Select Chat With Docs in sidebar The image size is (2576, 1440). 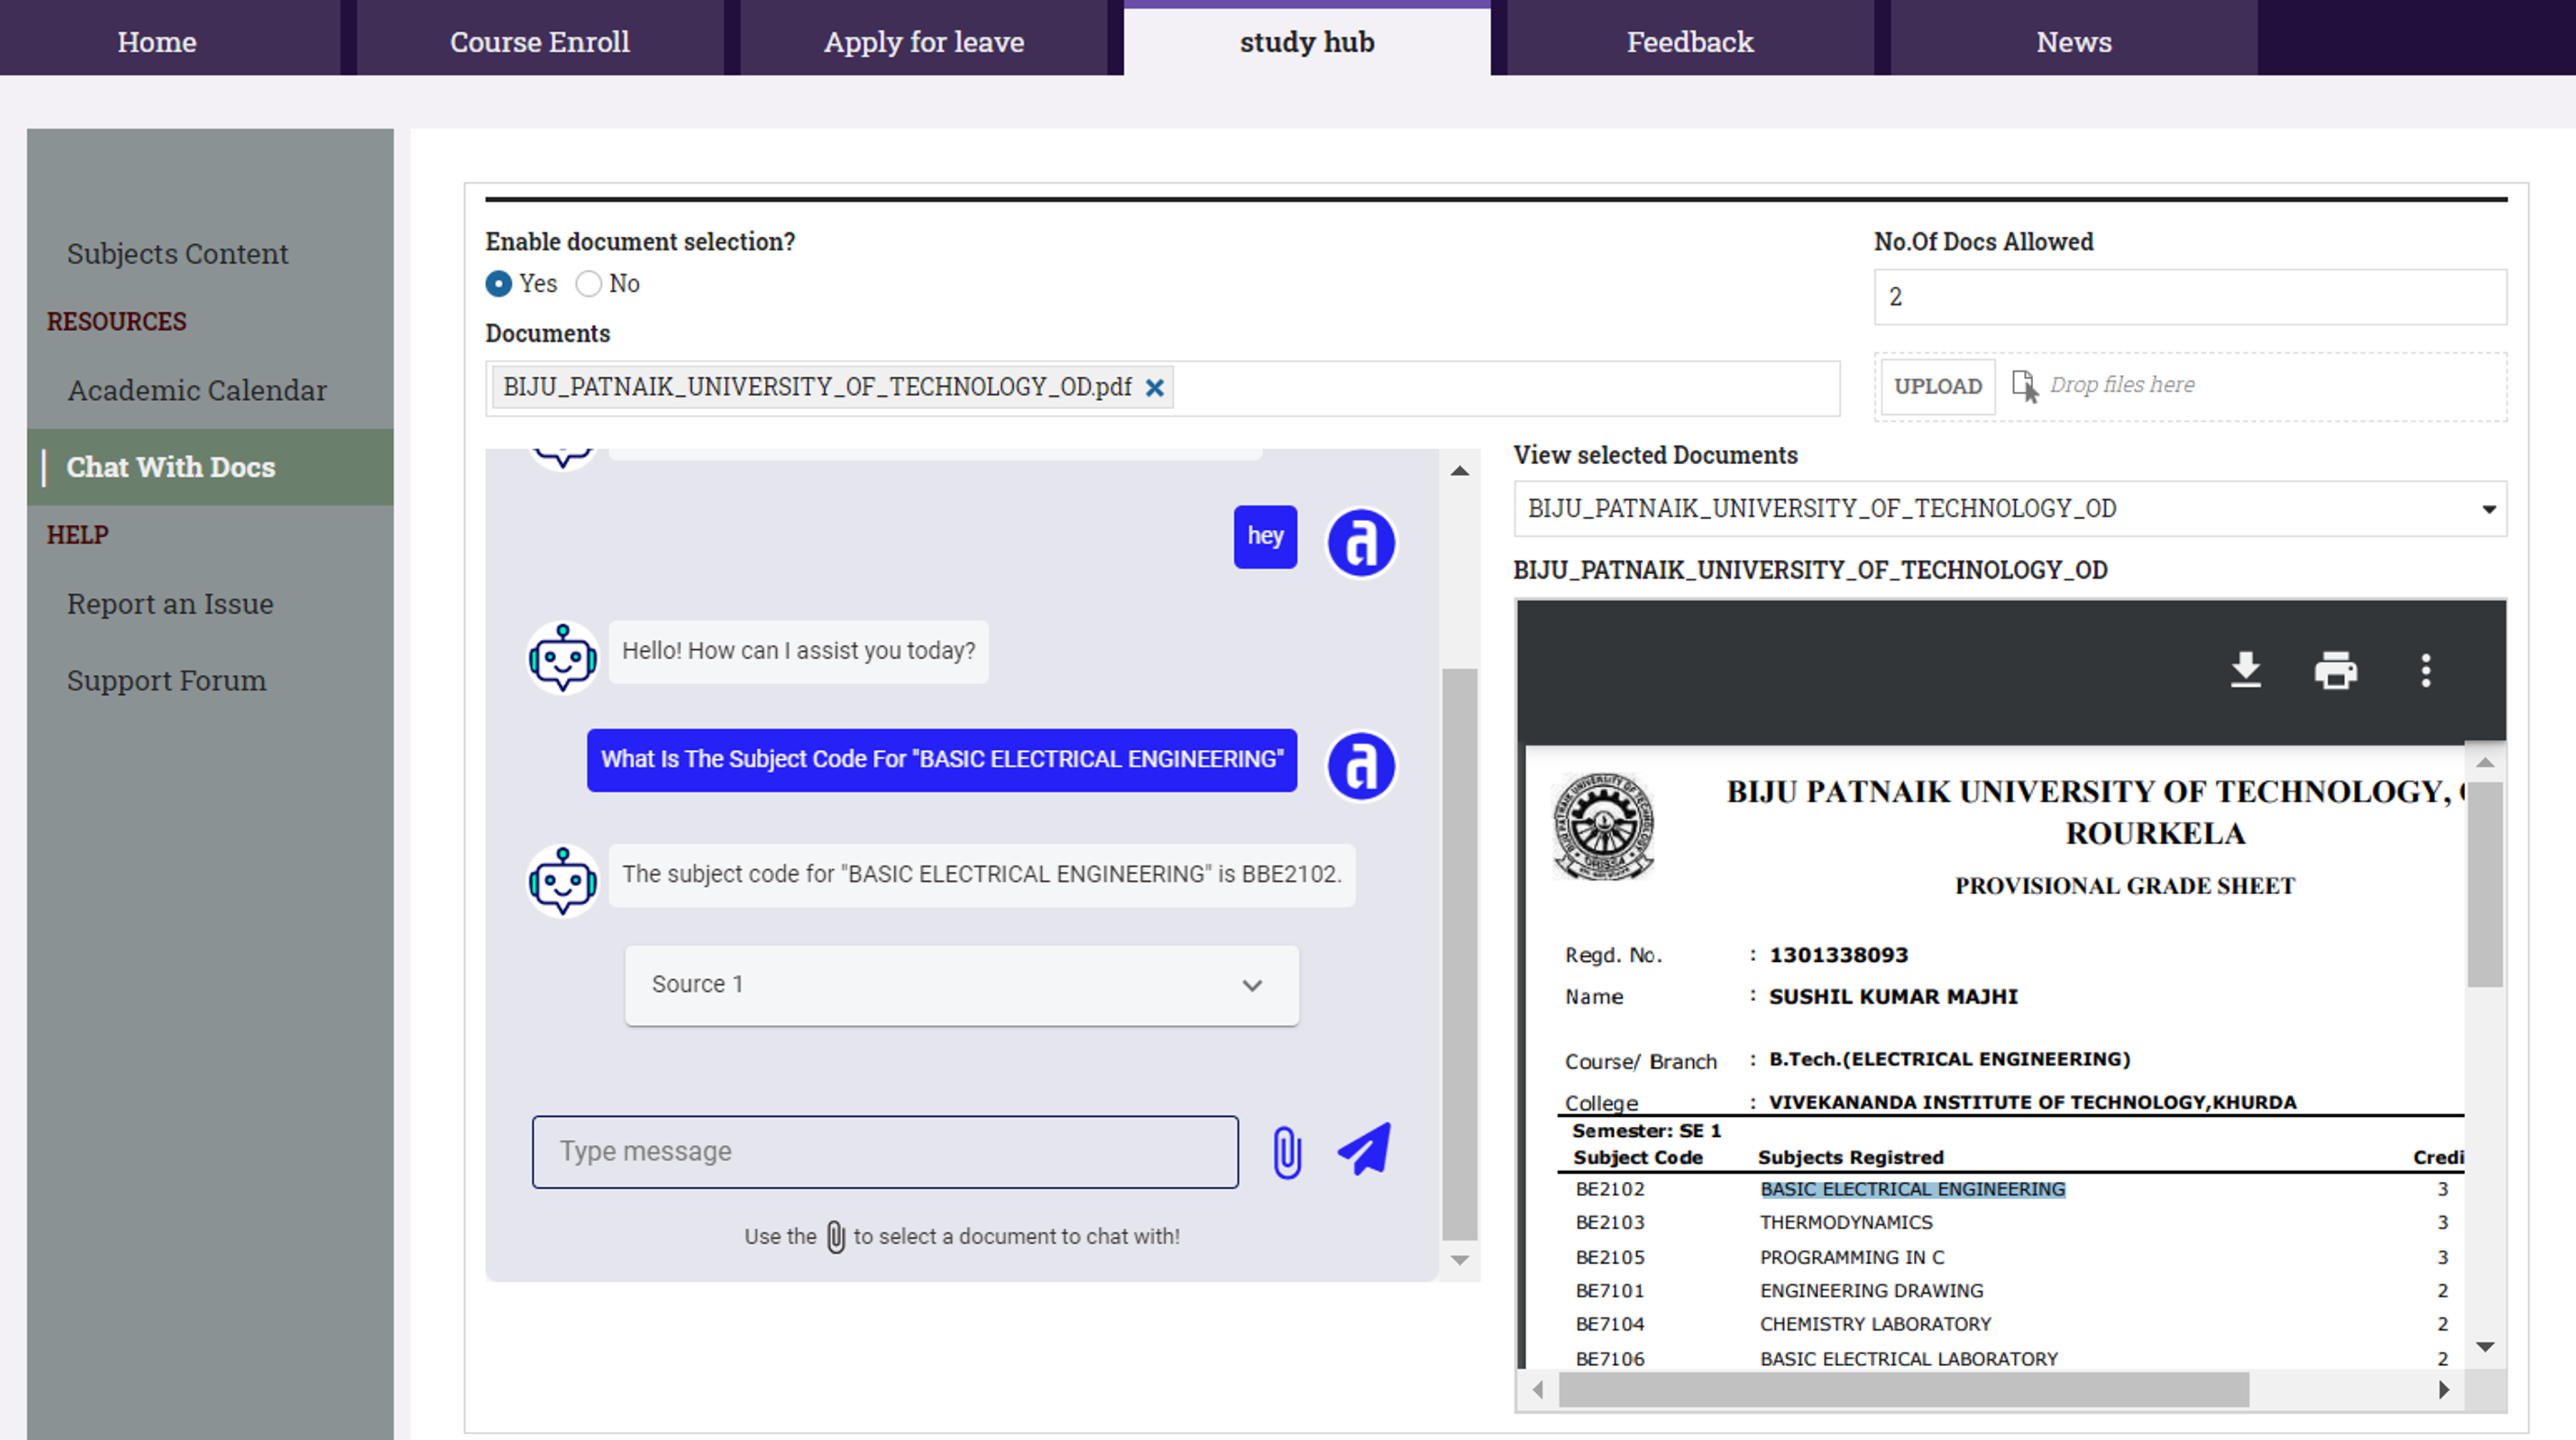tap(210, 467)
